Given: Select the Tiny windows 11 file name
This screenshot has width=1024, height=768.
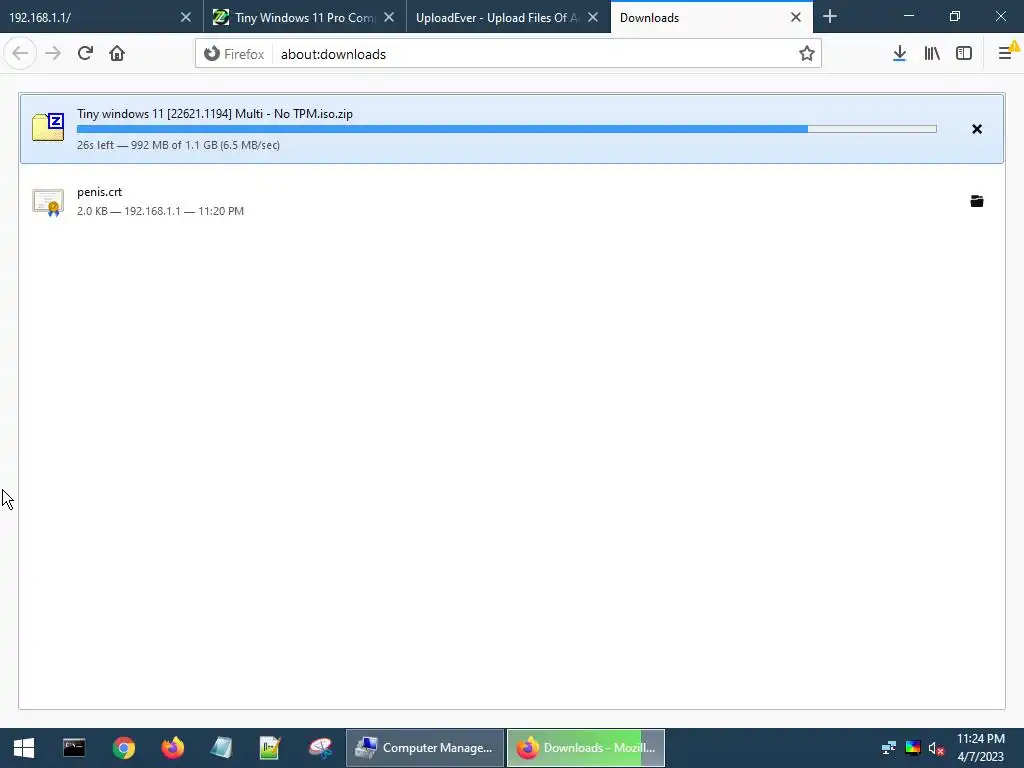Looking at the screenshot, I should point(215,114).
